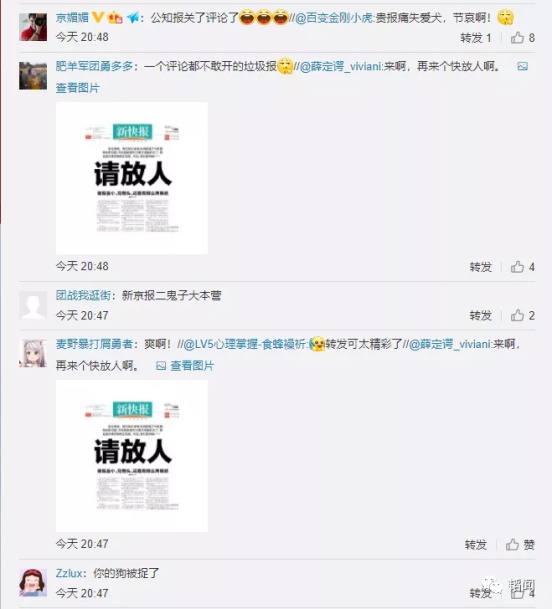
Task: Enlarge second 请放人 newspaper thumbnail
Action: coord(132,456)
